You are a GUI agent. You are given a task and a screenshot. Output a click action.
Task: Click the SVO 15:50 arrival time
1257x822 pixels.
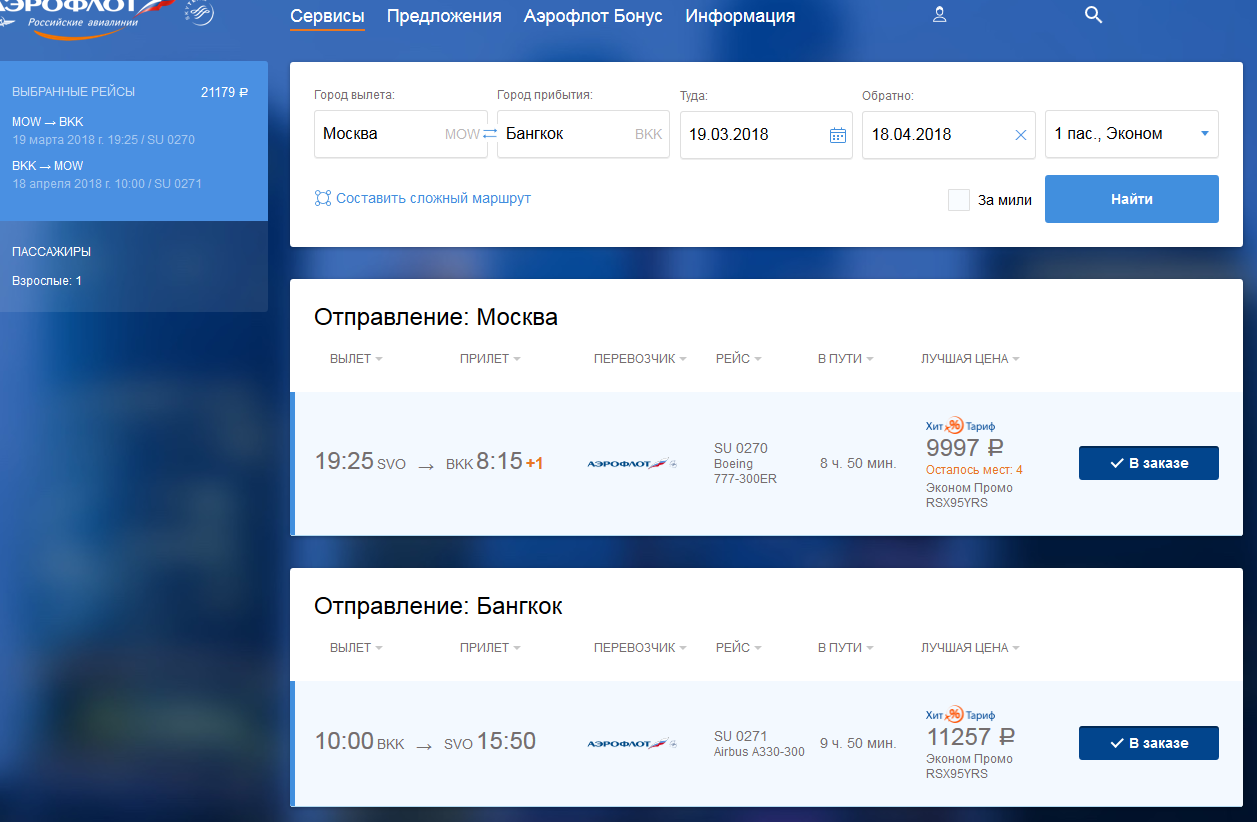[x=490, y=742]
